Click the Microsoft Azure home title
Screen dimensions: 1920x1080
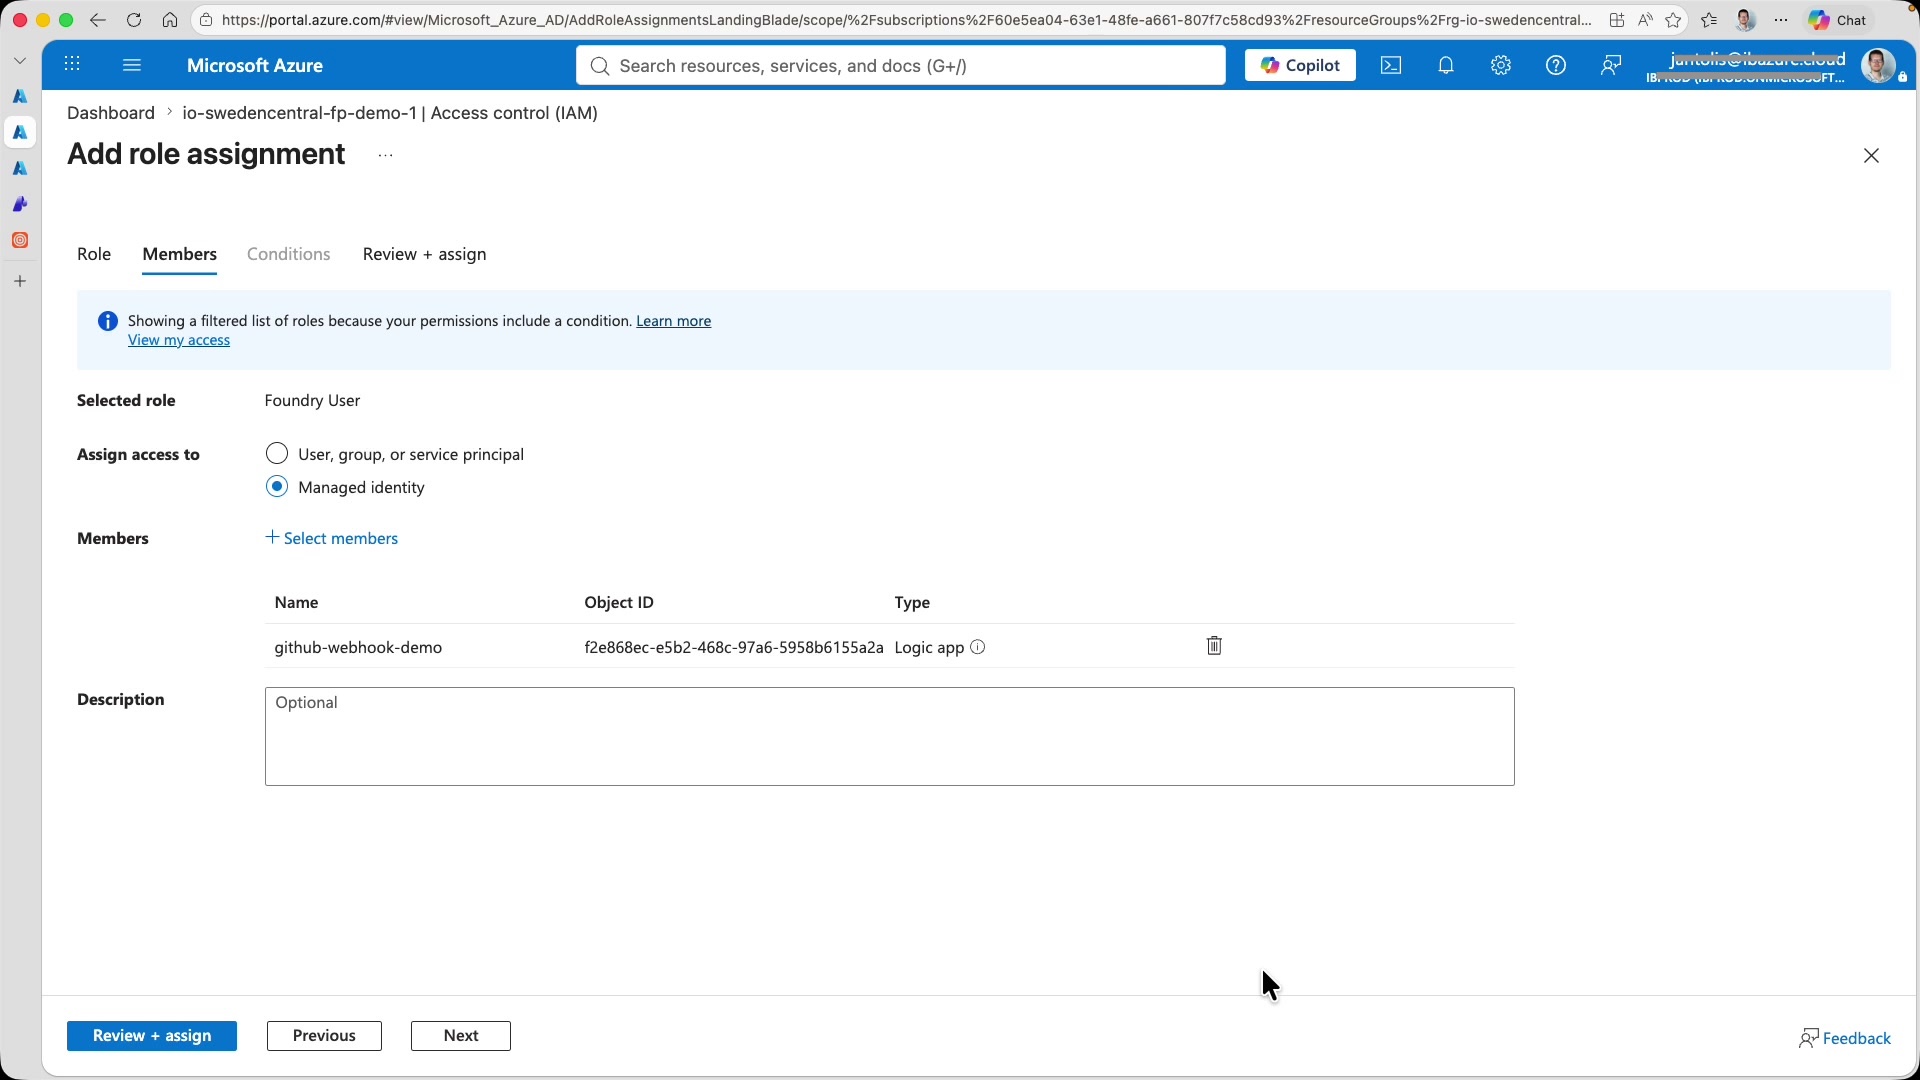(255, 65)
